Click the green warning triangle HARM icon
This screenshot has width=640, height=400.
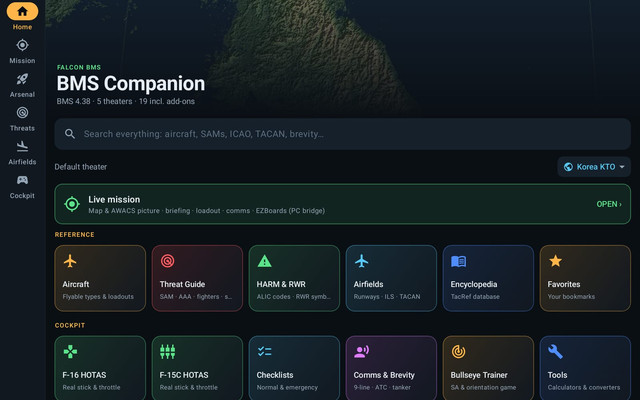(x=264, y=261)
